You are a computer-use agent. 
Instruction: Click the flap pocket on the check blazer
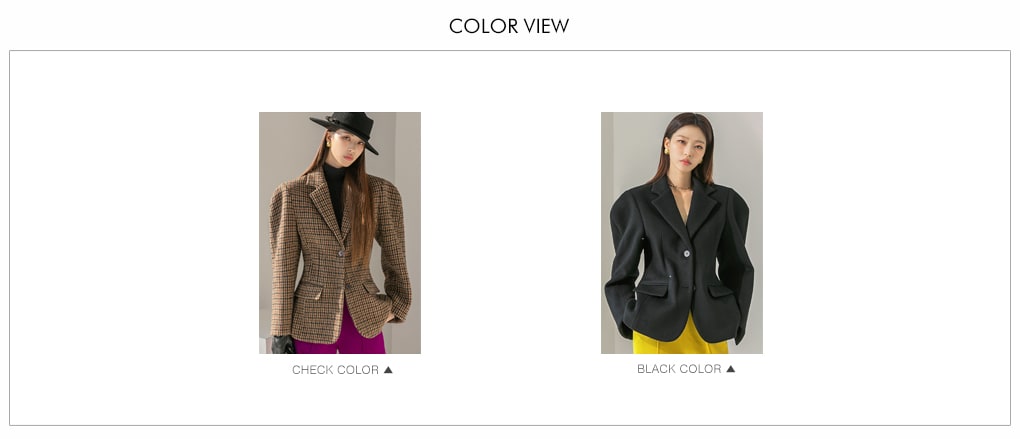click(308, 292)
